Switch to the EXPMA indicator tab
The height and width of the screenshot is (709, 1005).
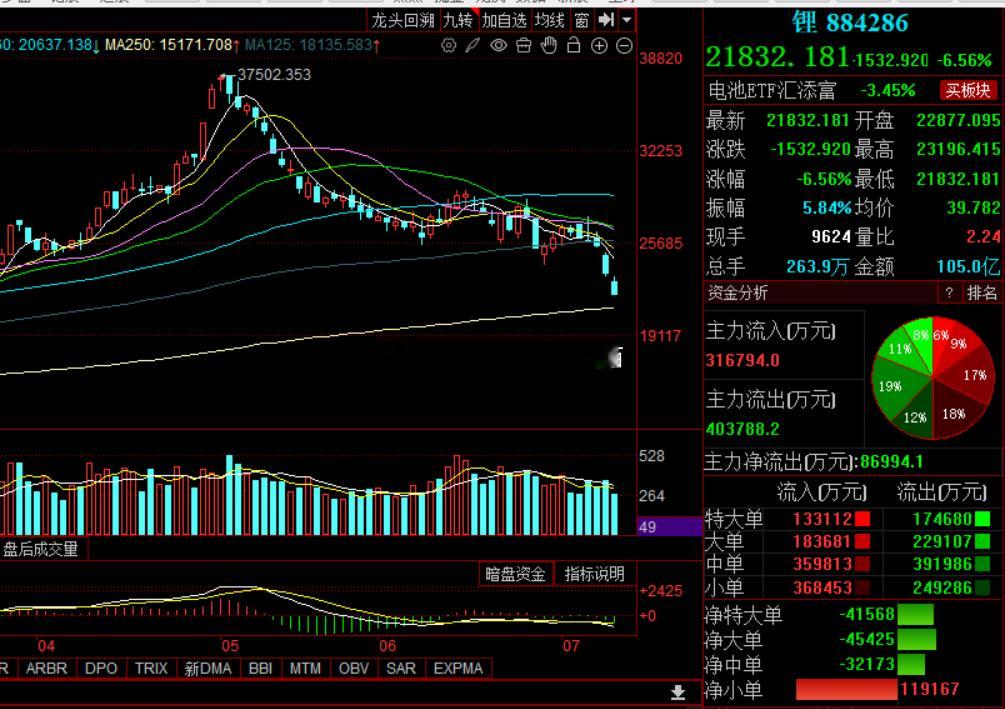coord(458,668)
